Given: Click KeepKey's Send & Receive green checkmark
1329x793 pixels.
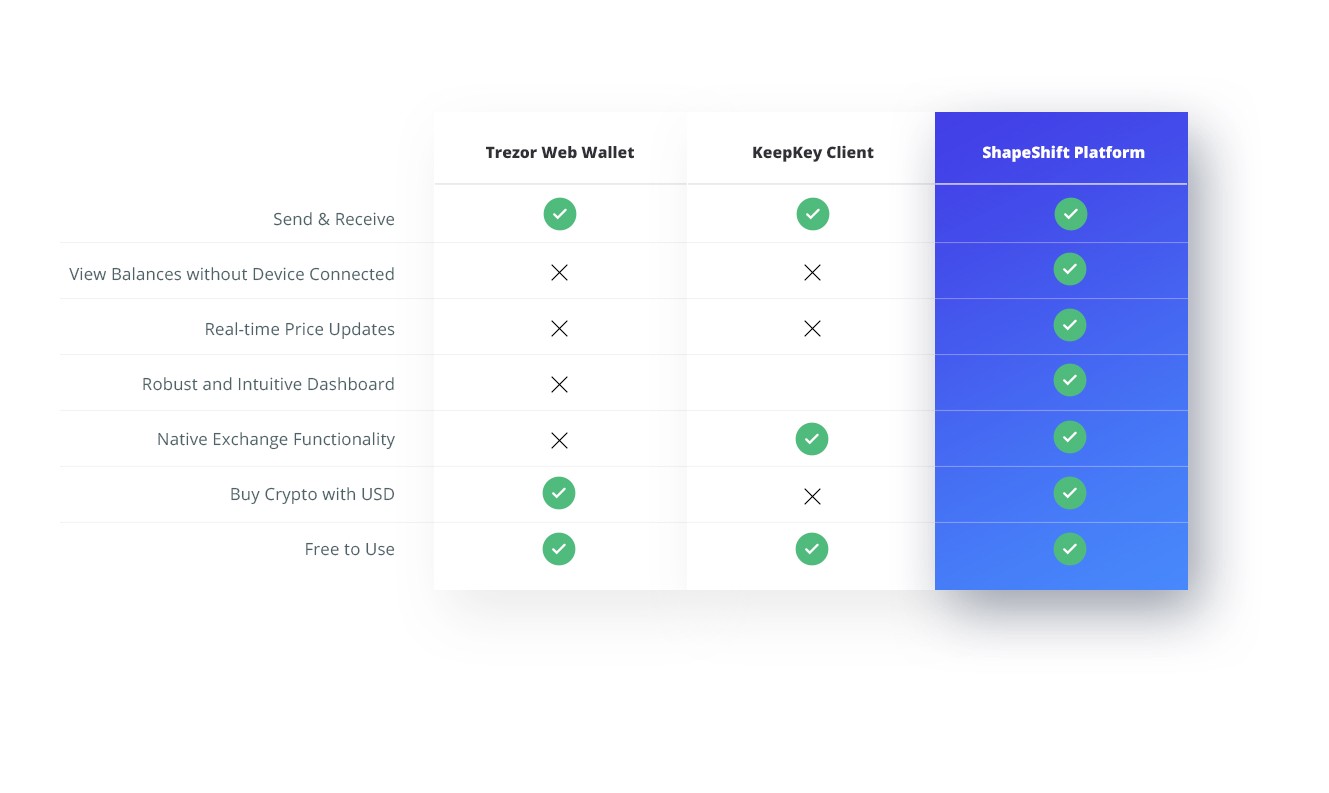Looking at the screenshot, I should coord(813,214).
